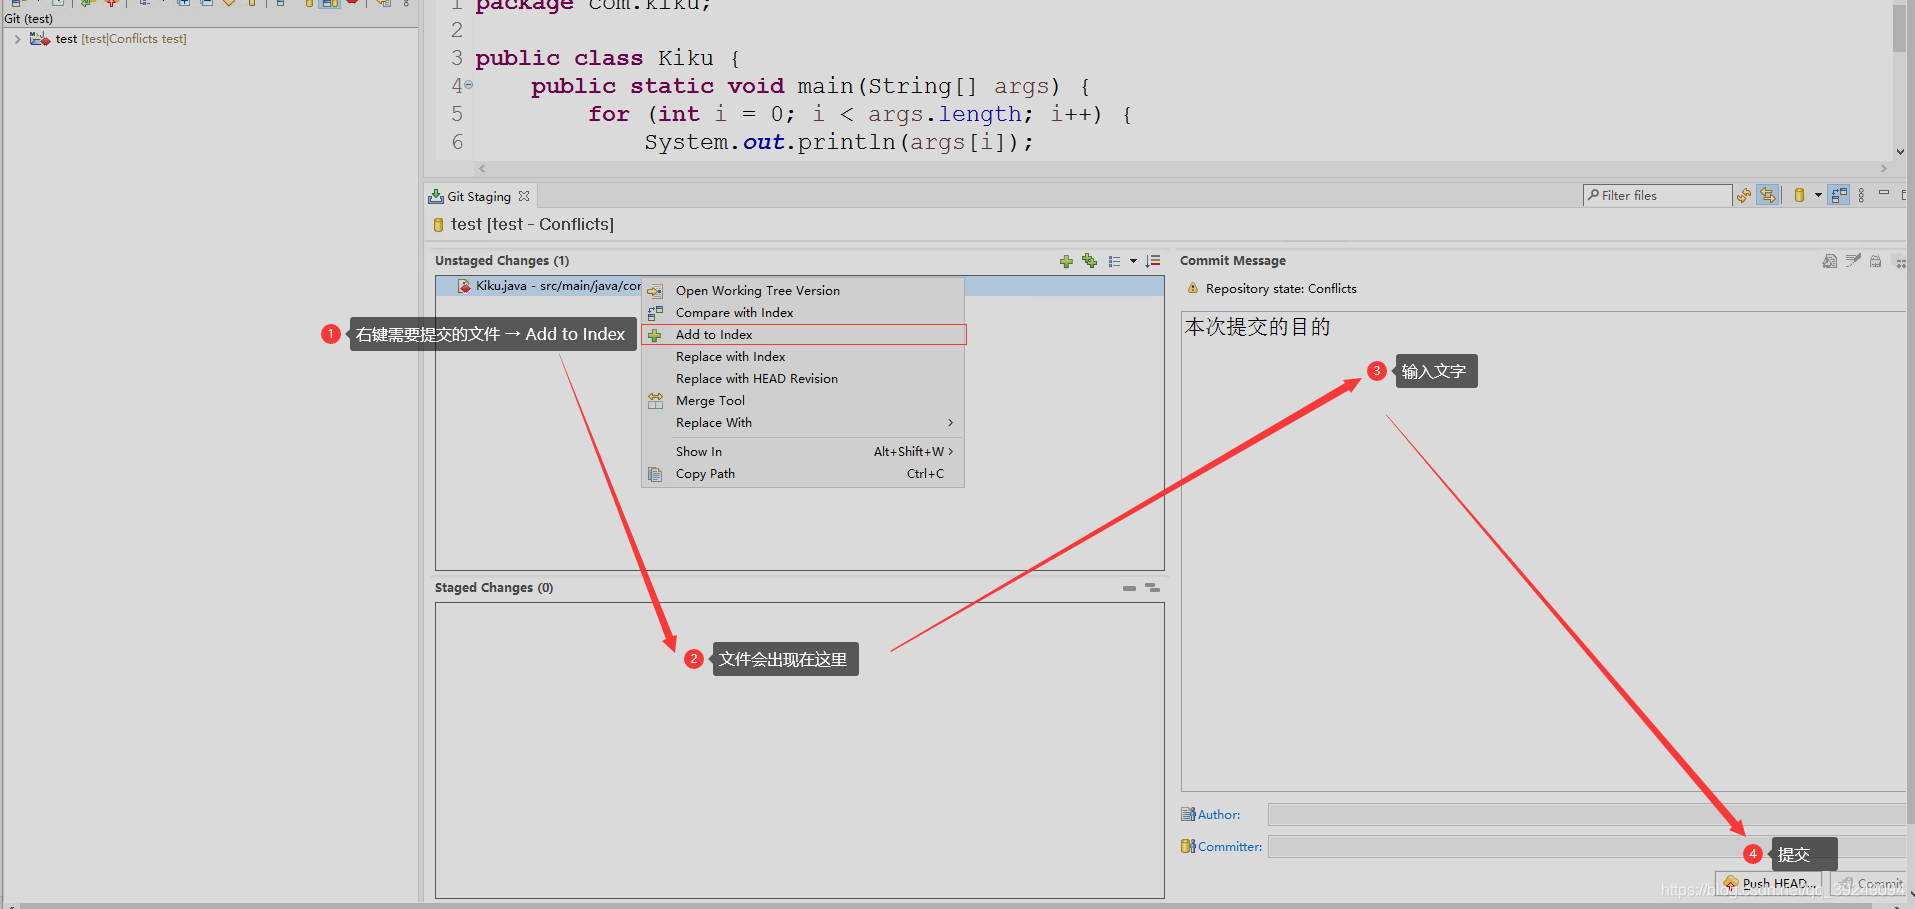This screenshot has height=909, width=1915.
Task: Click the refresh icon in Git Staging toolbar
Action: [1744, 196]
